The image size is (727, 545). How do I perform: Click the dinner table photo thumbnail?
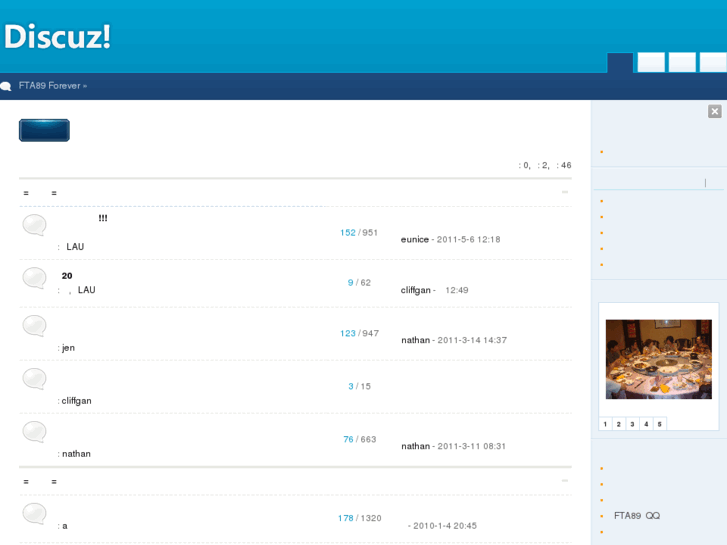[x=658, y=359]
